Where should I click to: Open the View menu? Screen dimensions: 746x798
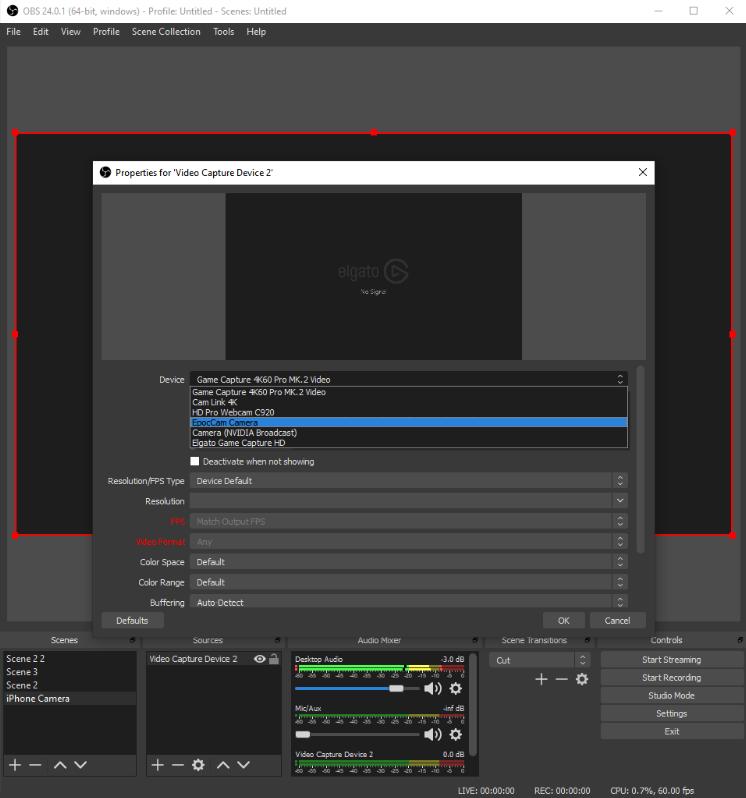(70, 32)
